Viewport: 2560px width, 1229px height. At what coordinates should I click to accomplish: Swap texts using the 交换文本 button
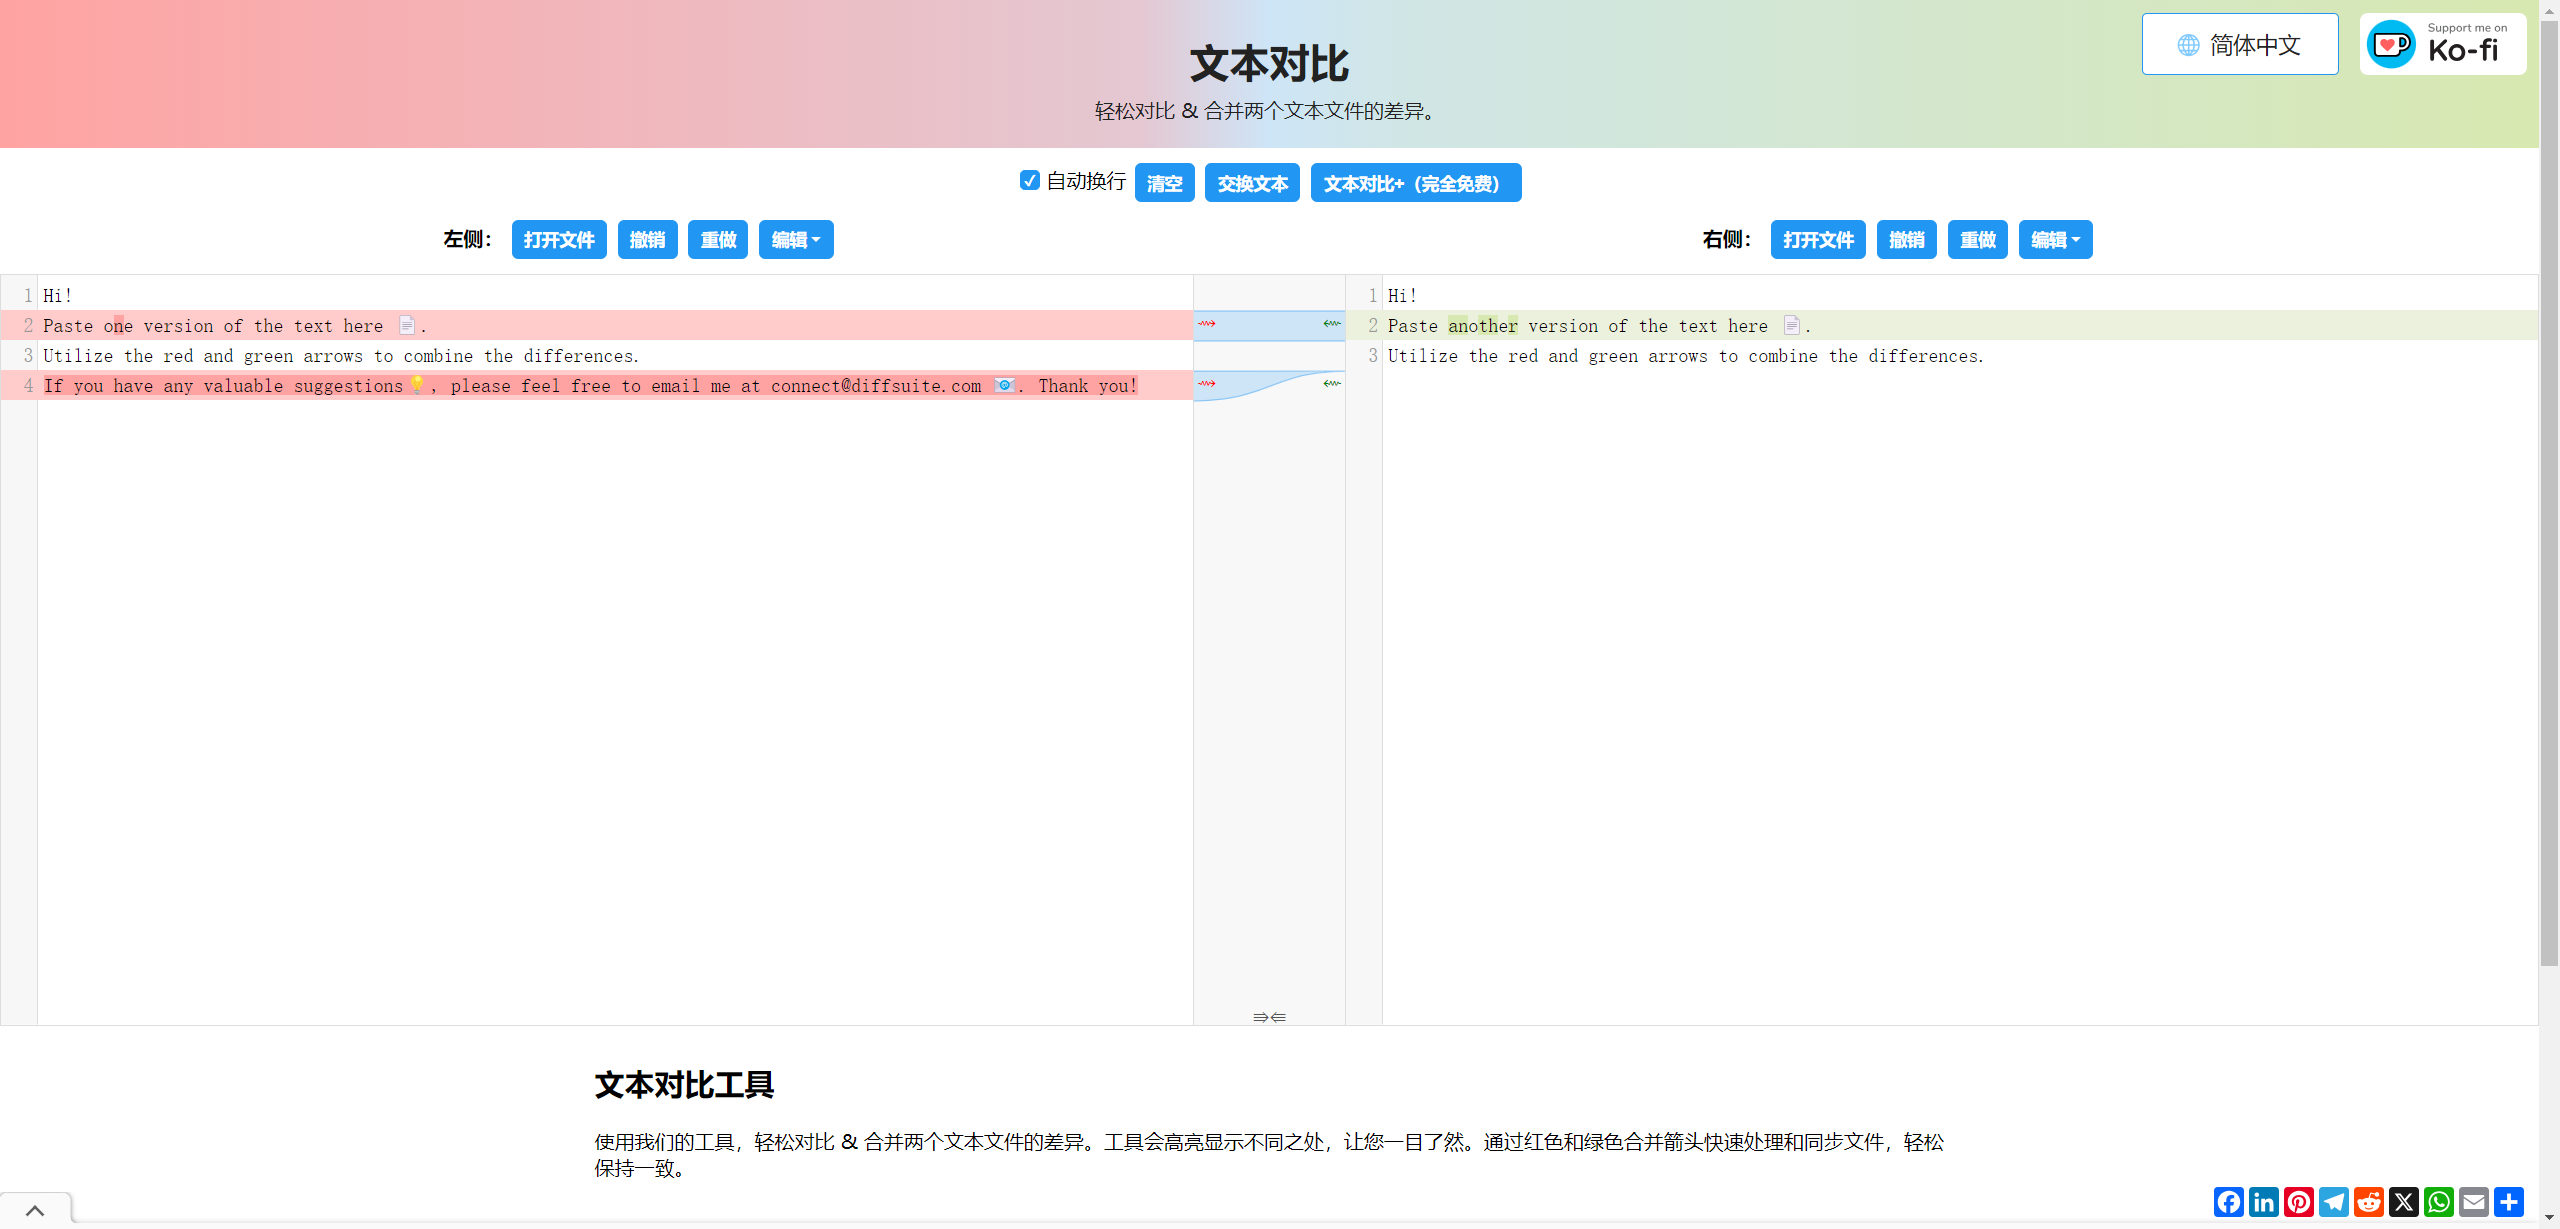[x=1251, y=183]
